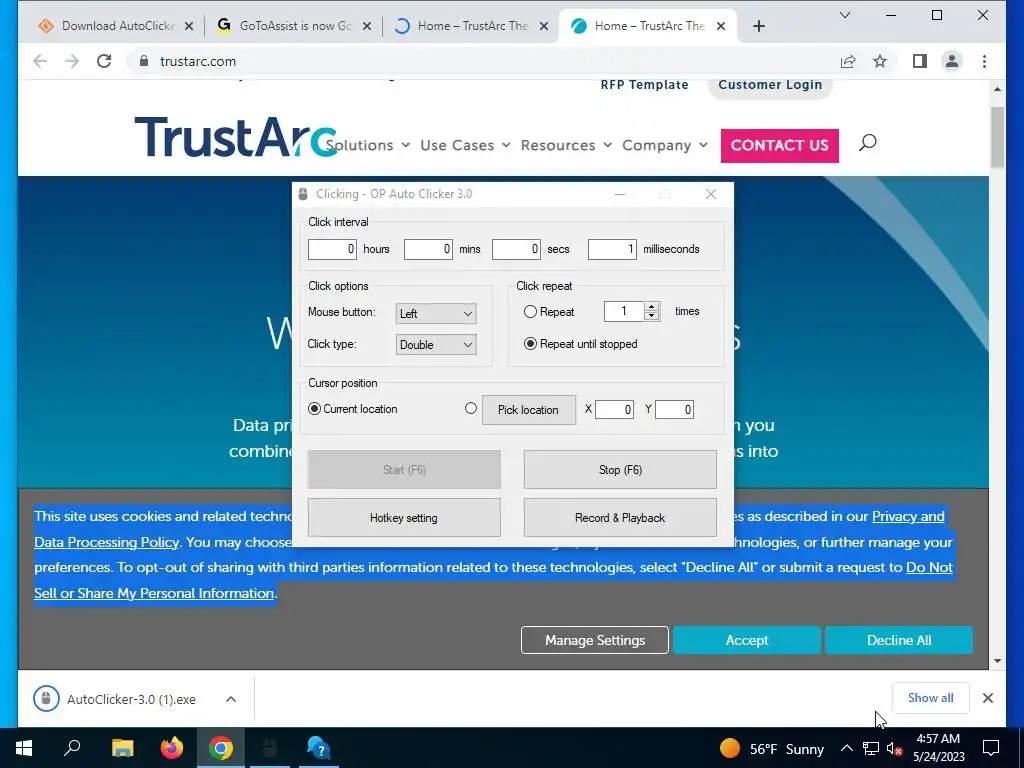Show hidden system tray icons

[x=846, y=748]
